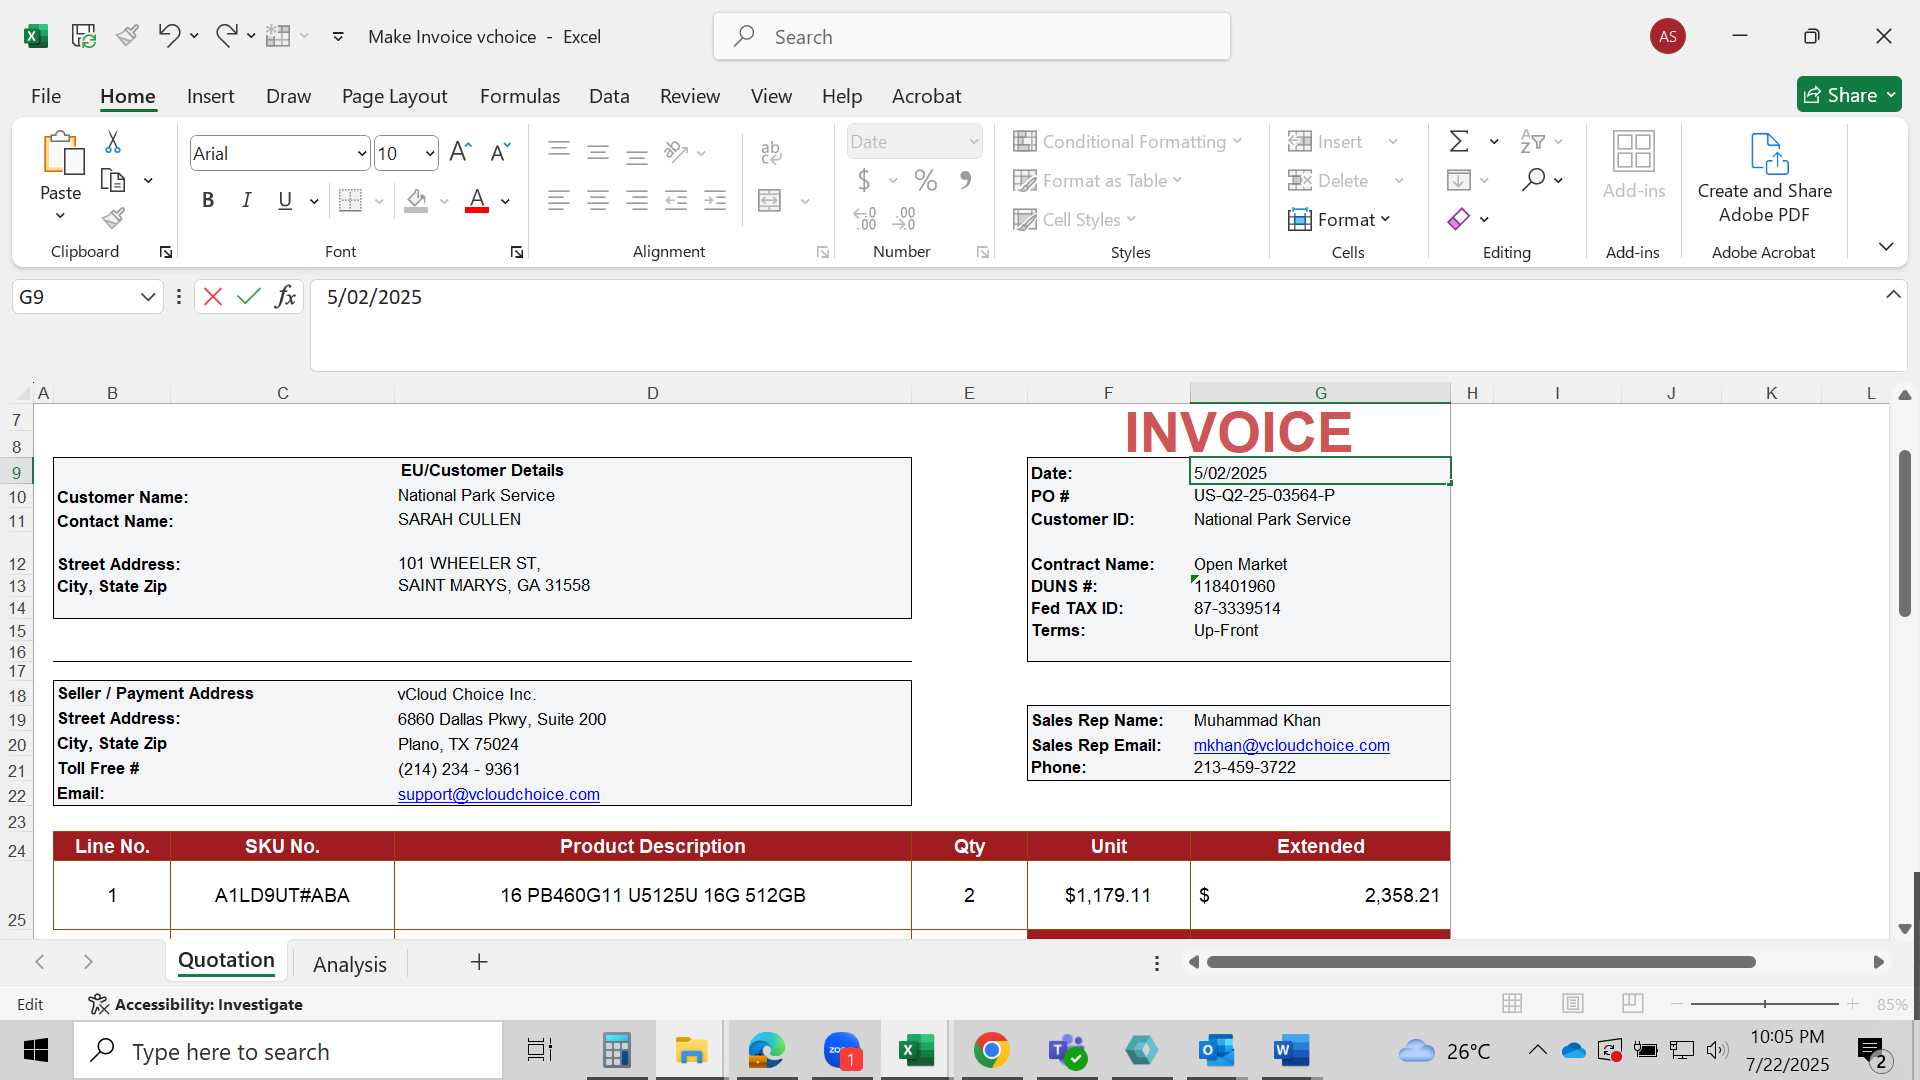The image size is (1920, 1080).
Task: Click the Wrap Text icon
Action: coord(771,152)
